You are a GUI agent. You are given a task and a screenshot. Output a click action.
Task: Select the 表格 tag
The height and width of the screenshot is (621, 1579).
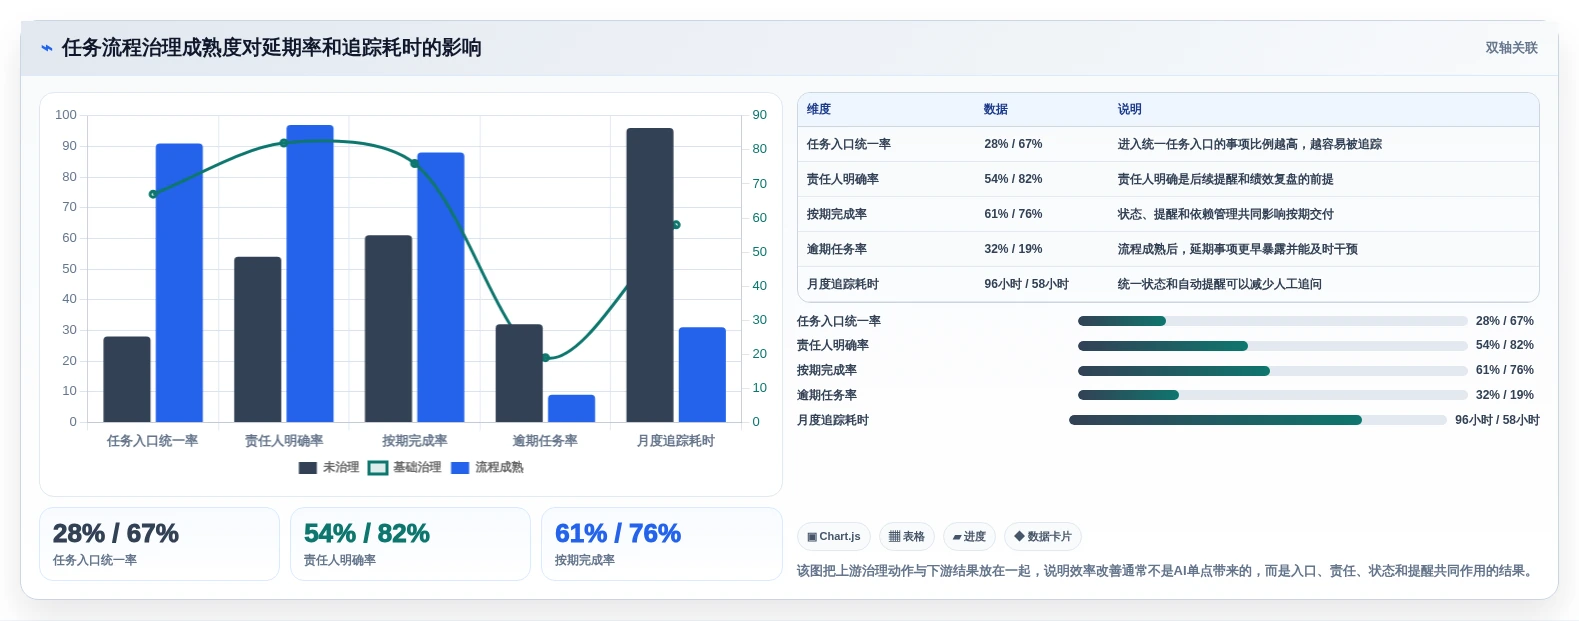pyautogui.click(x=907, y=537)
